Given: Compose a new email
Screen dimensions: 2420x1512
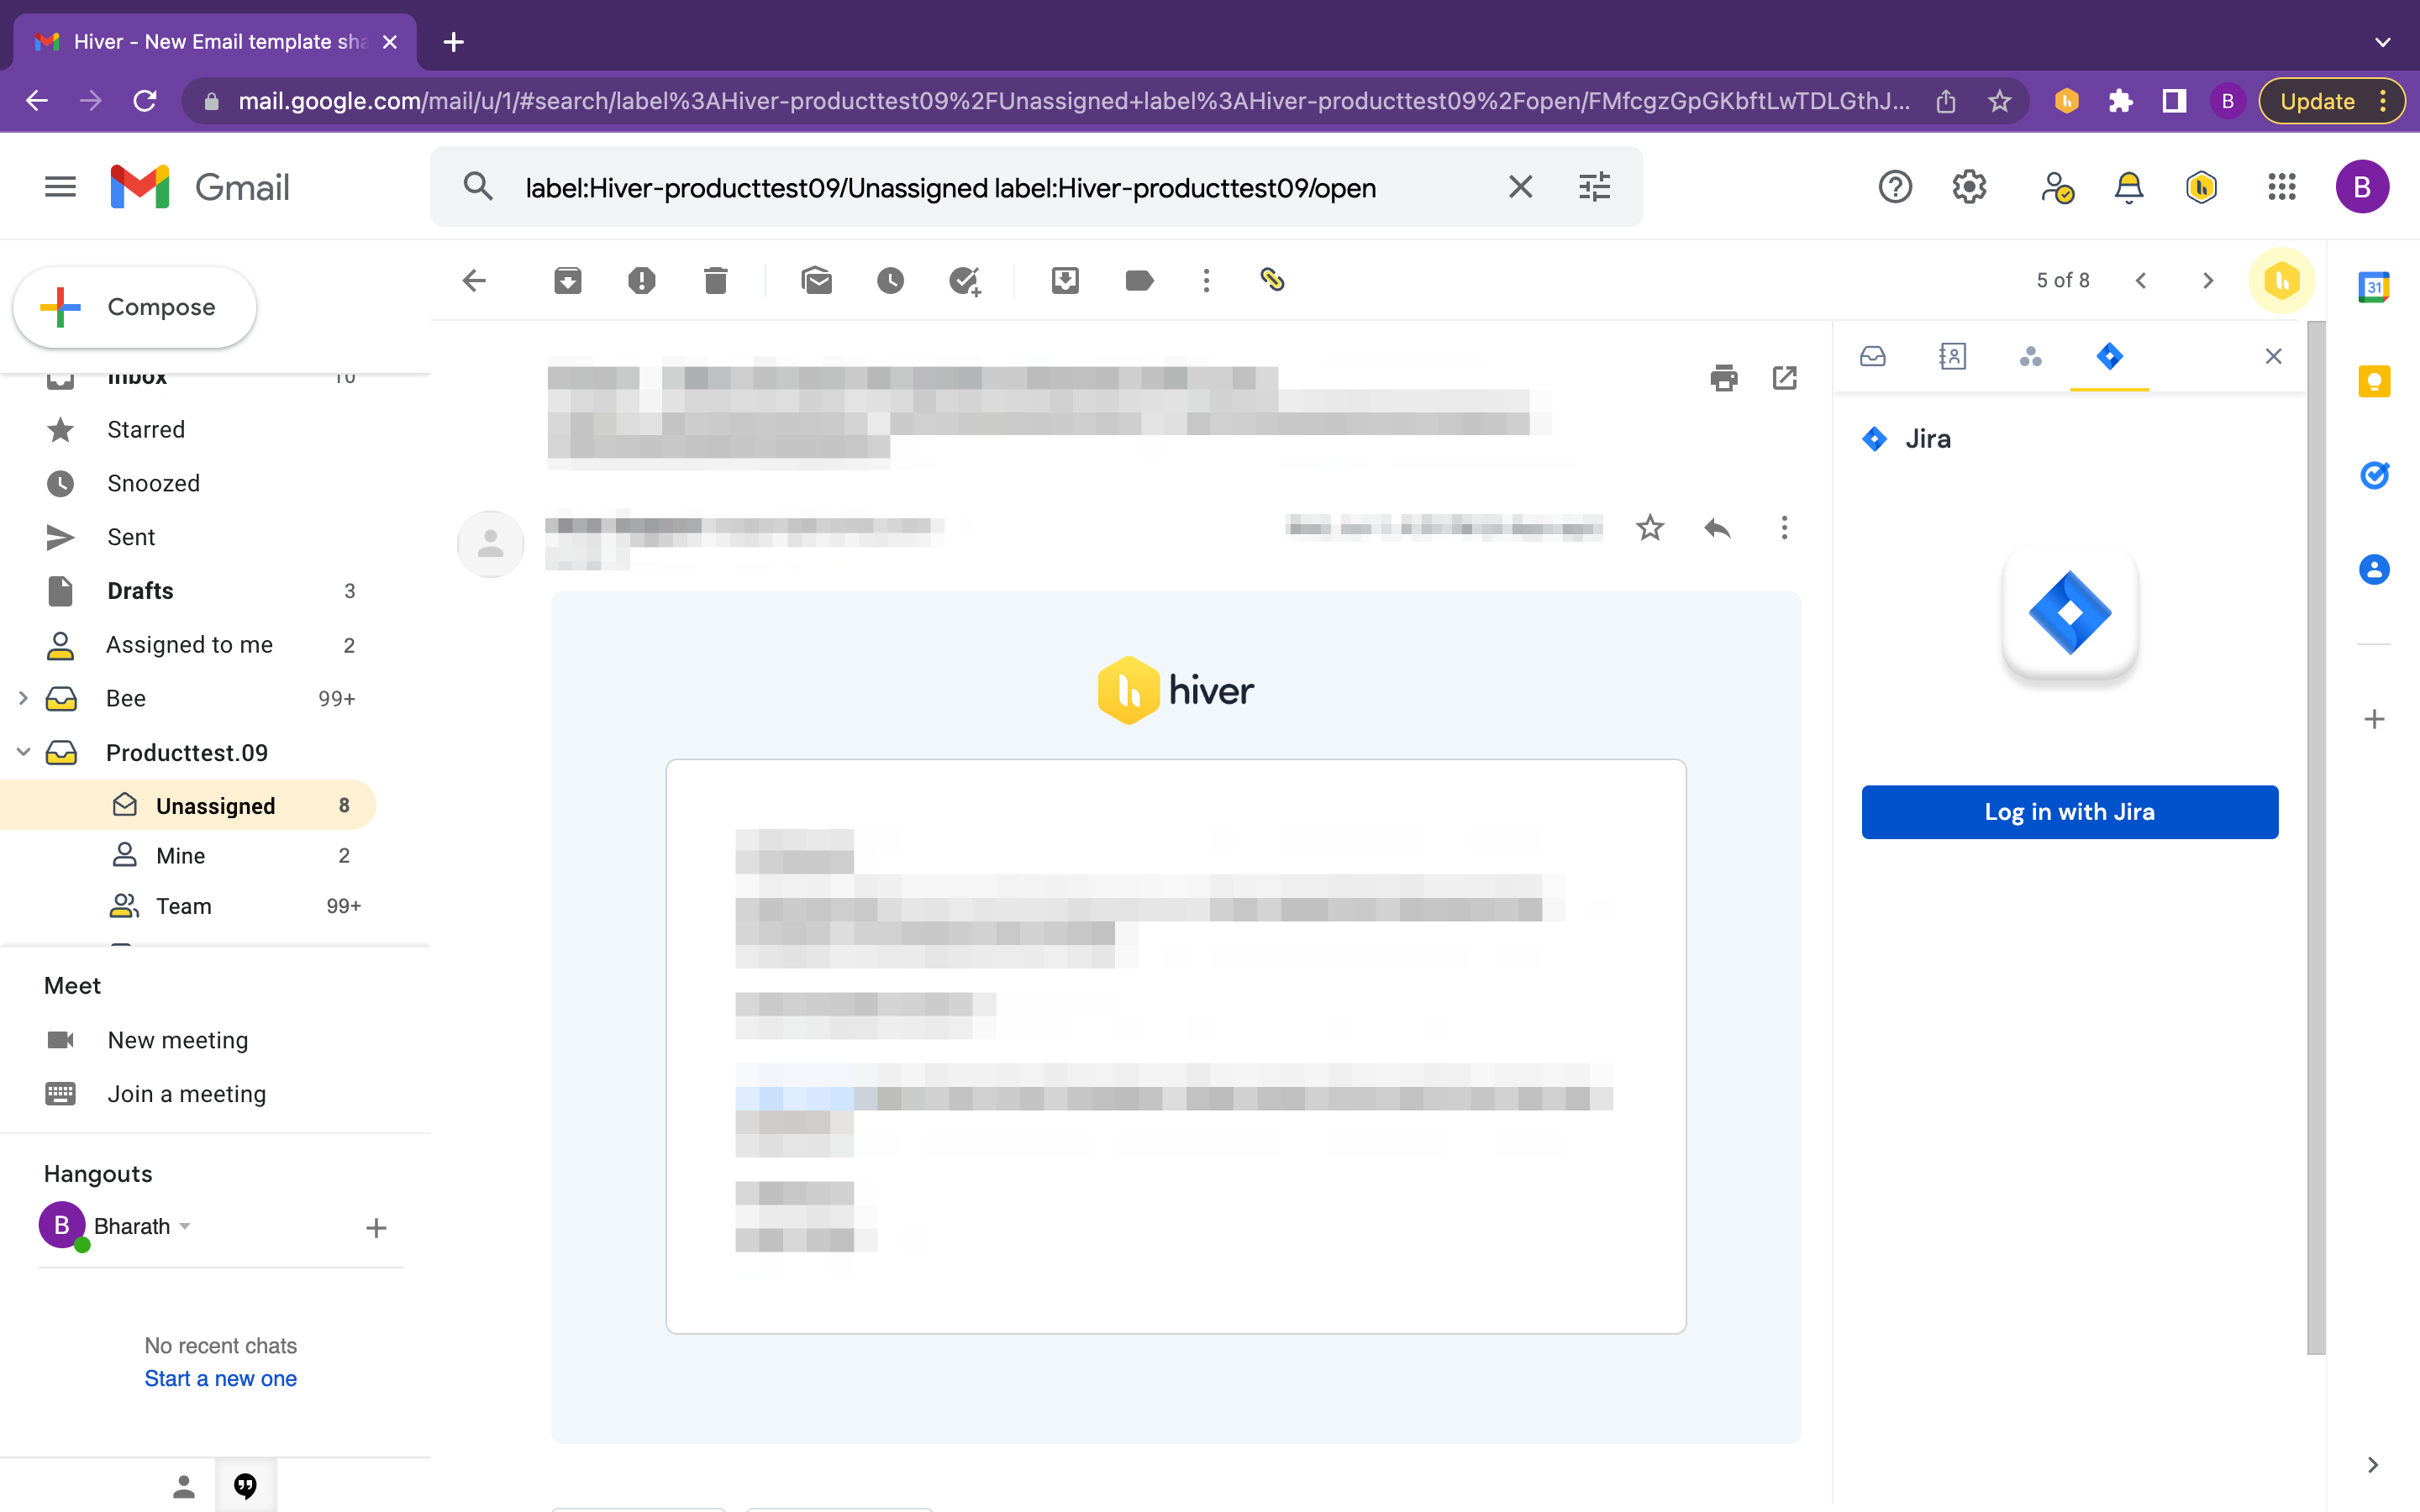Looking at the screenshot, I should 135,307.
